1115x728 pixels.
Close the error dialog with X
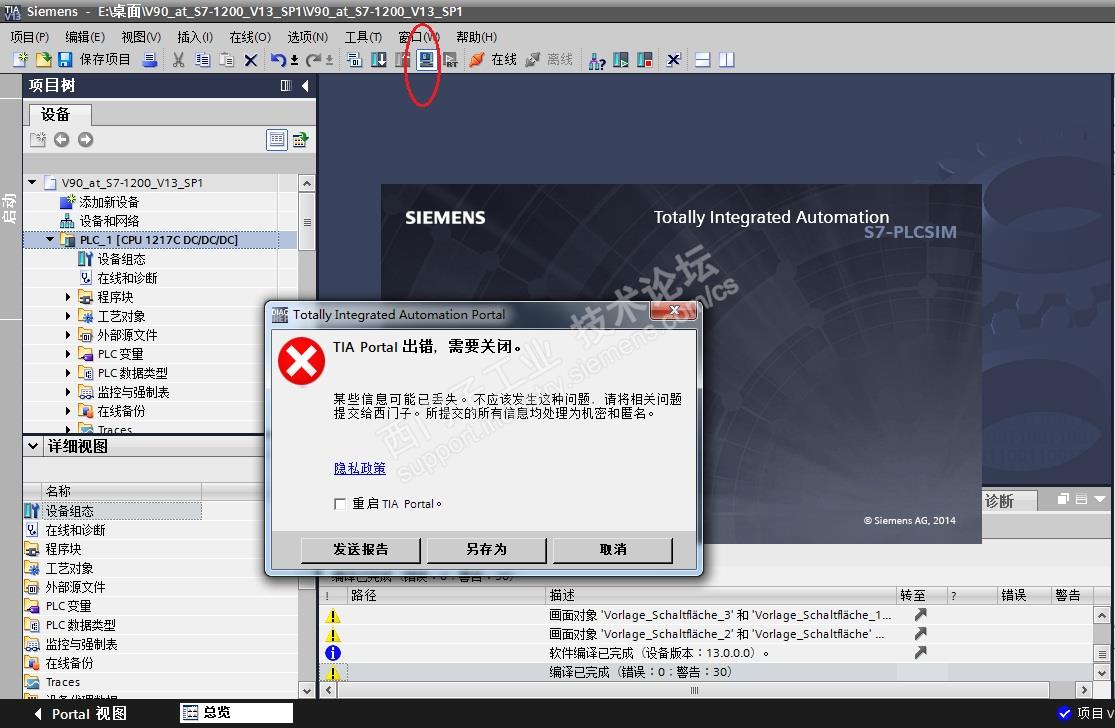[674, 310]
